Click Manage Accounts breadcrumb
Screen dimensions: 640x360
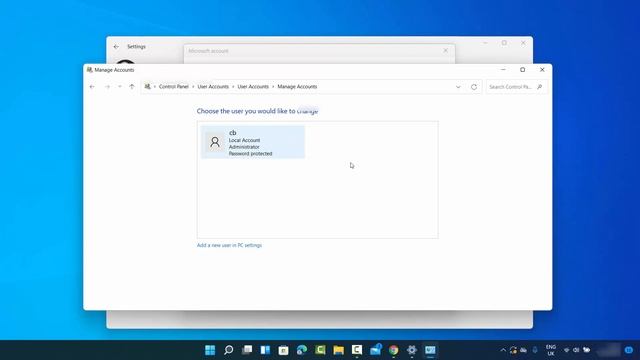[x=297, y=87]
